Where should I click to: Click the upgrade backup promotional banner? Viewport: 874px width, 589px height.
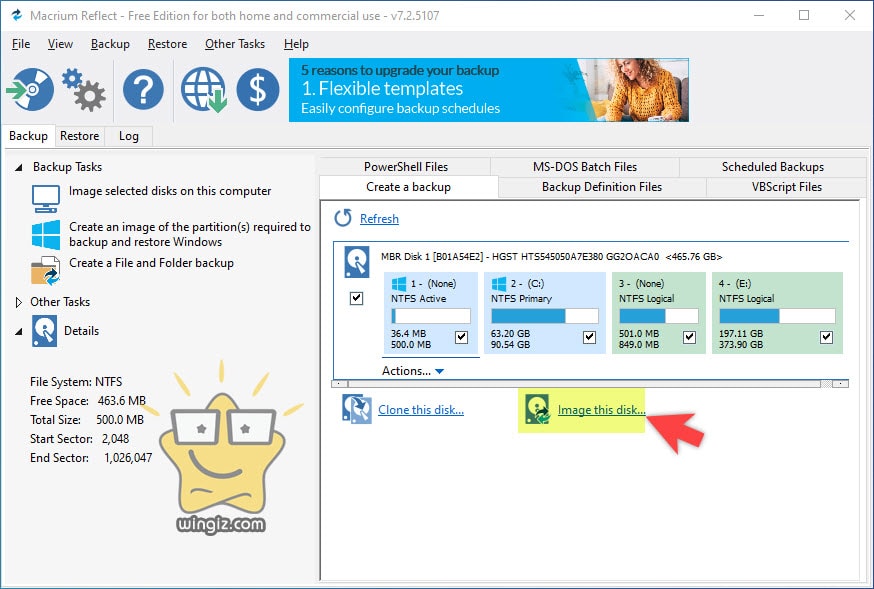click(x=489, y=90)
